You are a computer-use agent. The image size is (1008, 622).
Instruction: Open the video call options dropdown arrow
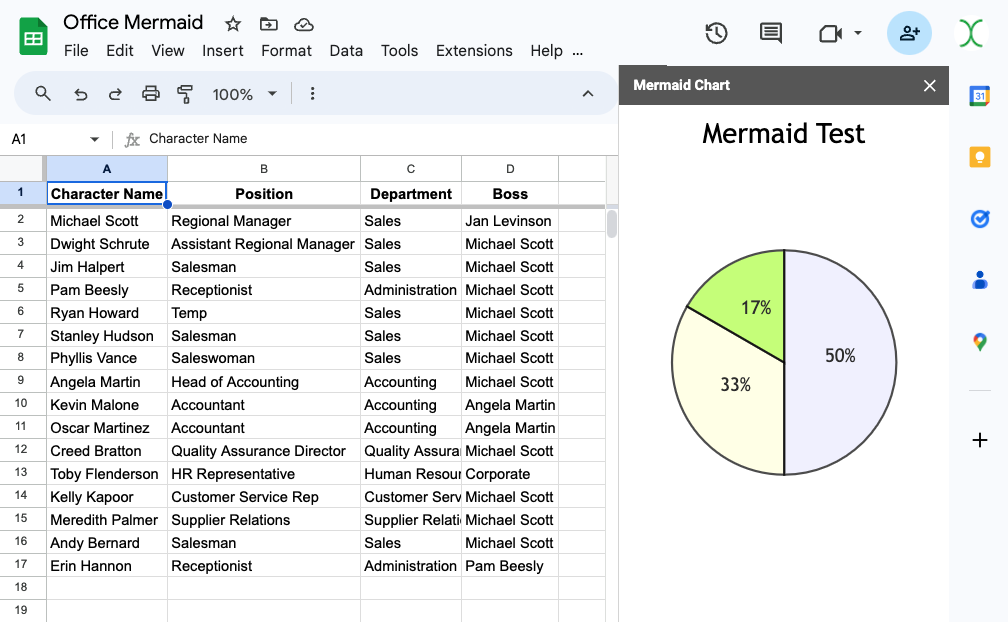[858, 34]
